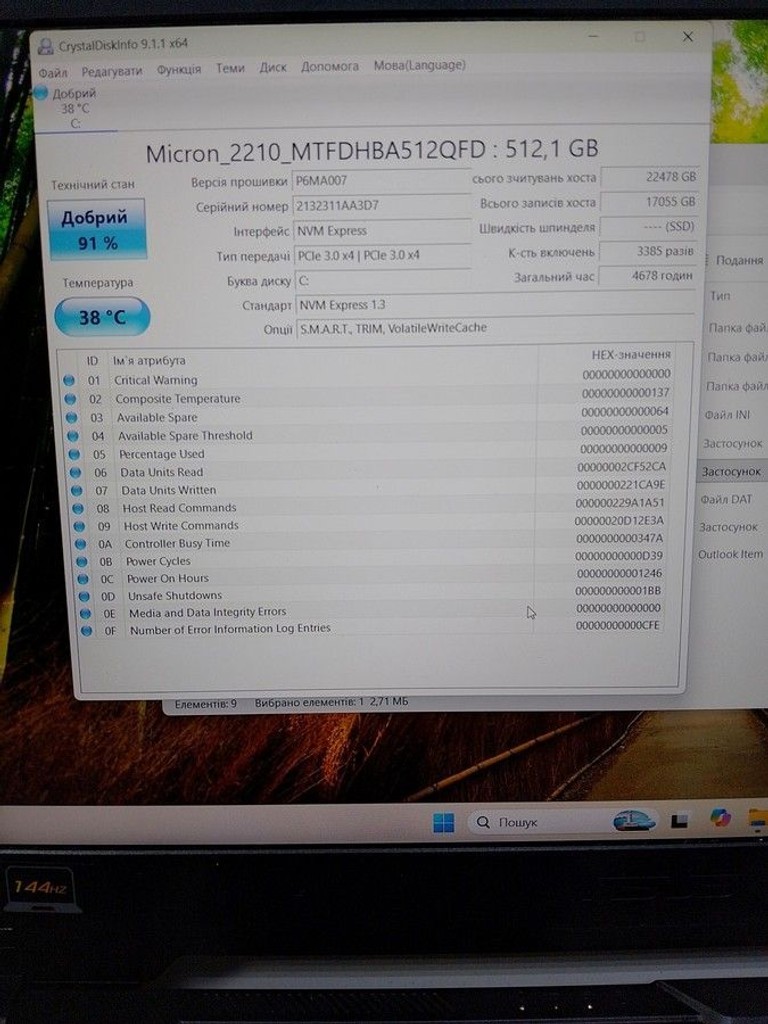Click the Добрий 91 % health status button
The height and width of the screenshot is (1024, 768).
(97, 229)
